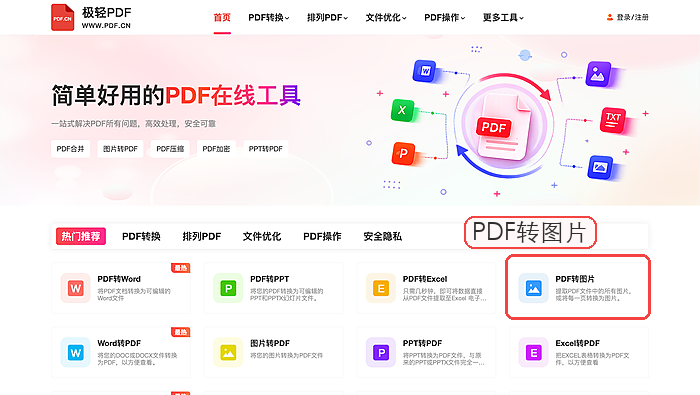Click the PPT转PDF quick button
The height and width of the screenshot is (395, 700).
[266, 149]
